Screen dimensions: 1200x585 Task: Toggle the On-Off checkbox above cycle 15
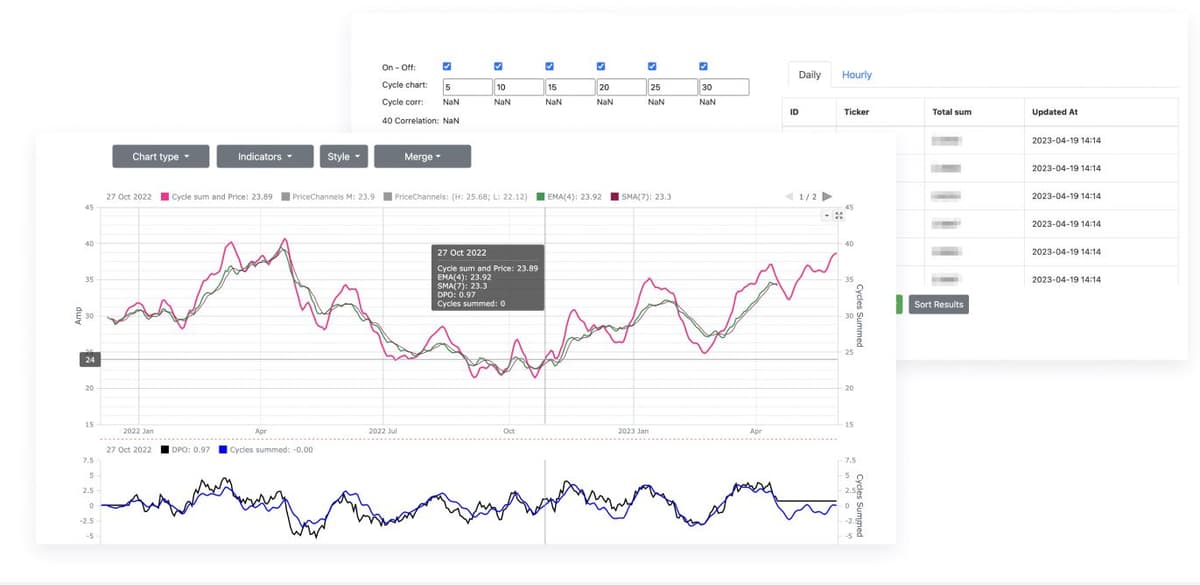[550, 67]
